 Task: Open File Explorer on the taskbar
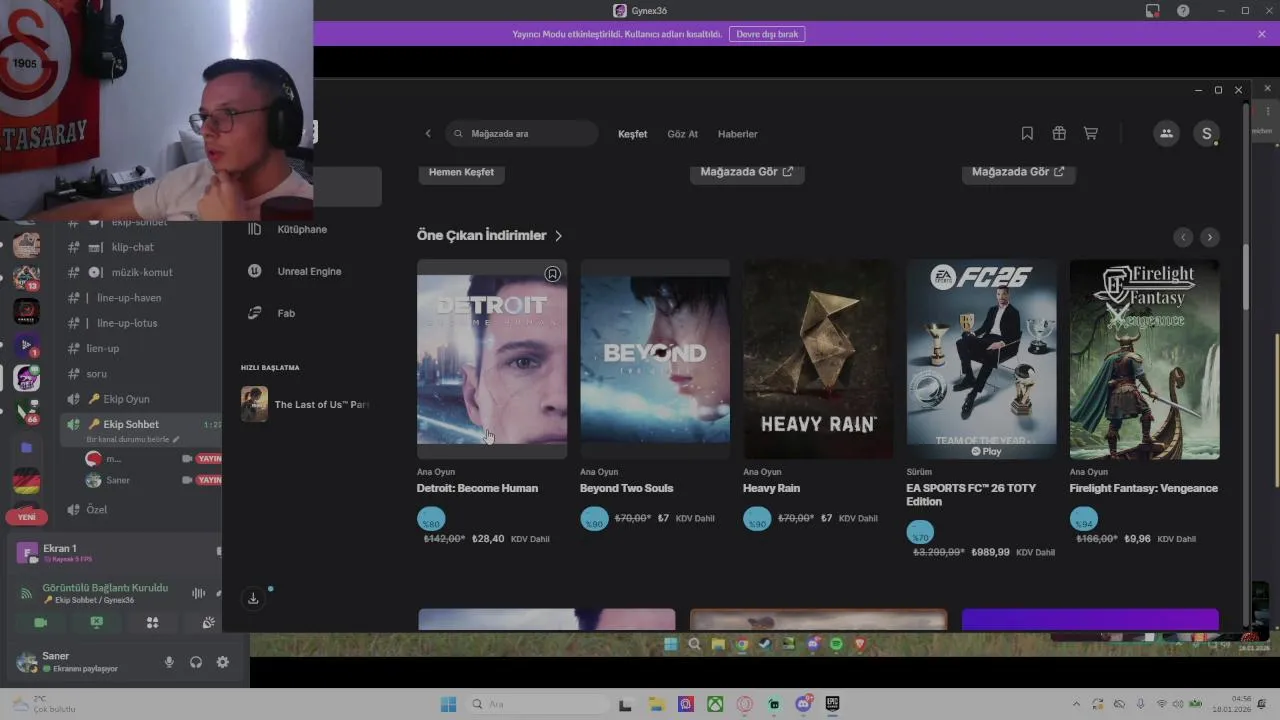(656, 704)
